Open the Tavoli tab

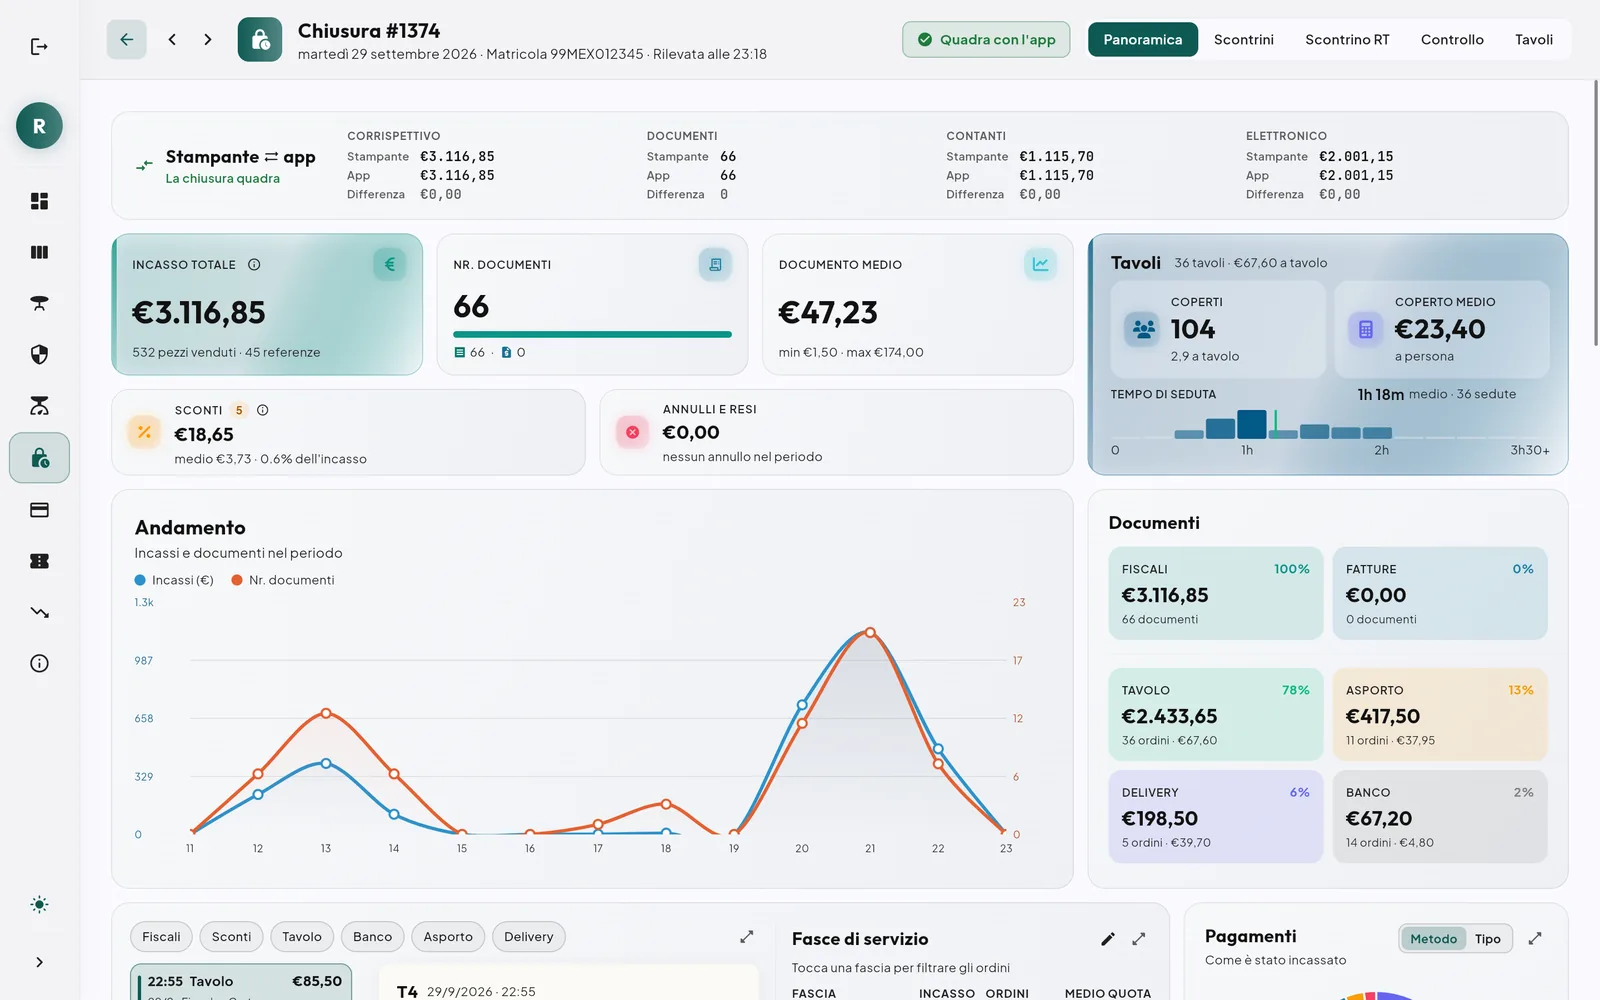[1533, 40]
